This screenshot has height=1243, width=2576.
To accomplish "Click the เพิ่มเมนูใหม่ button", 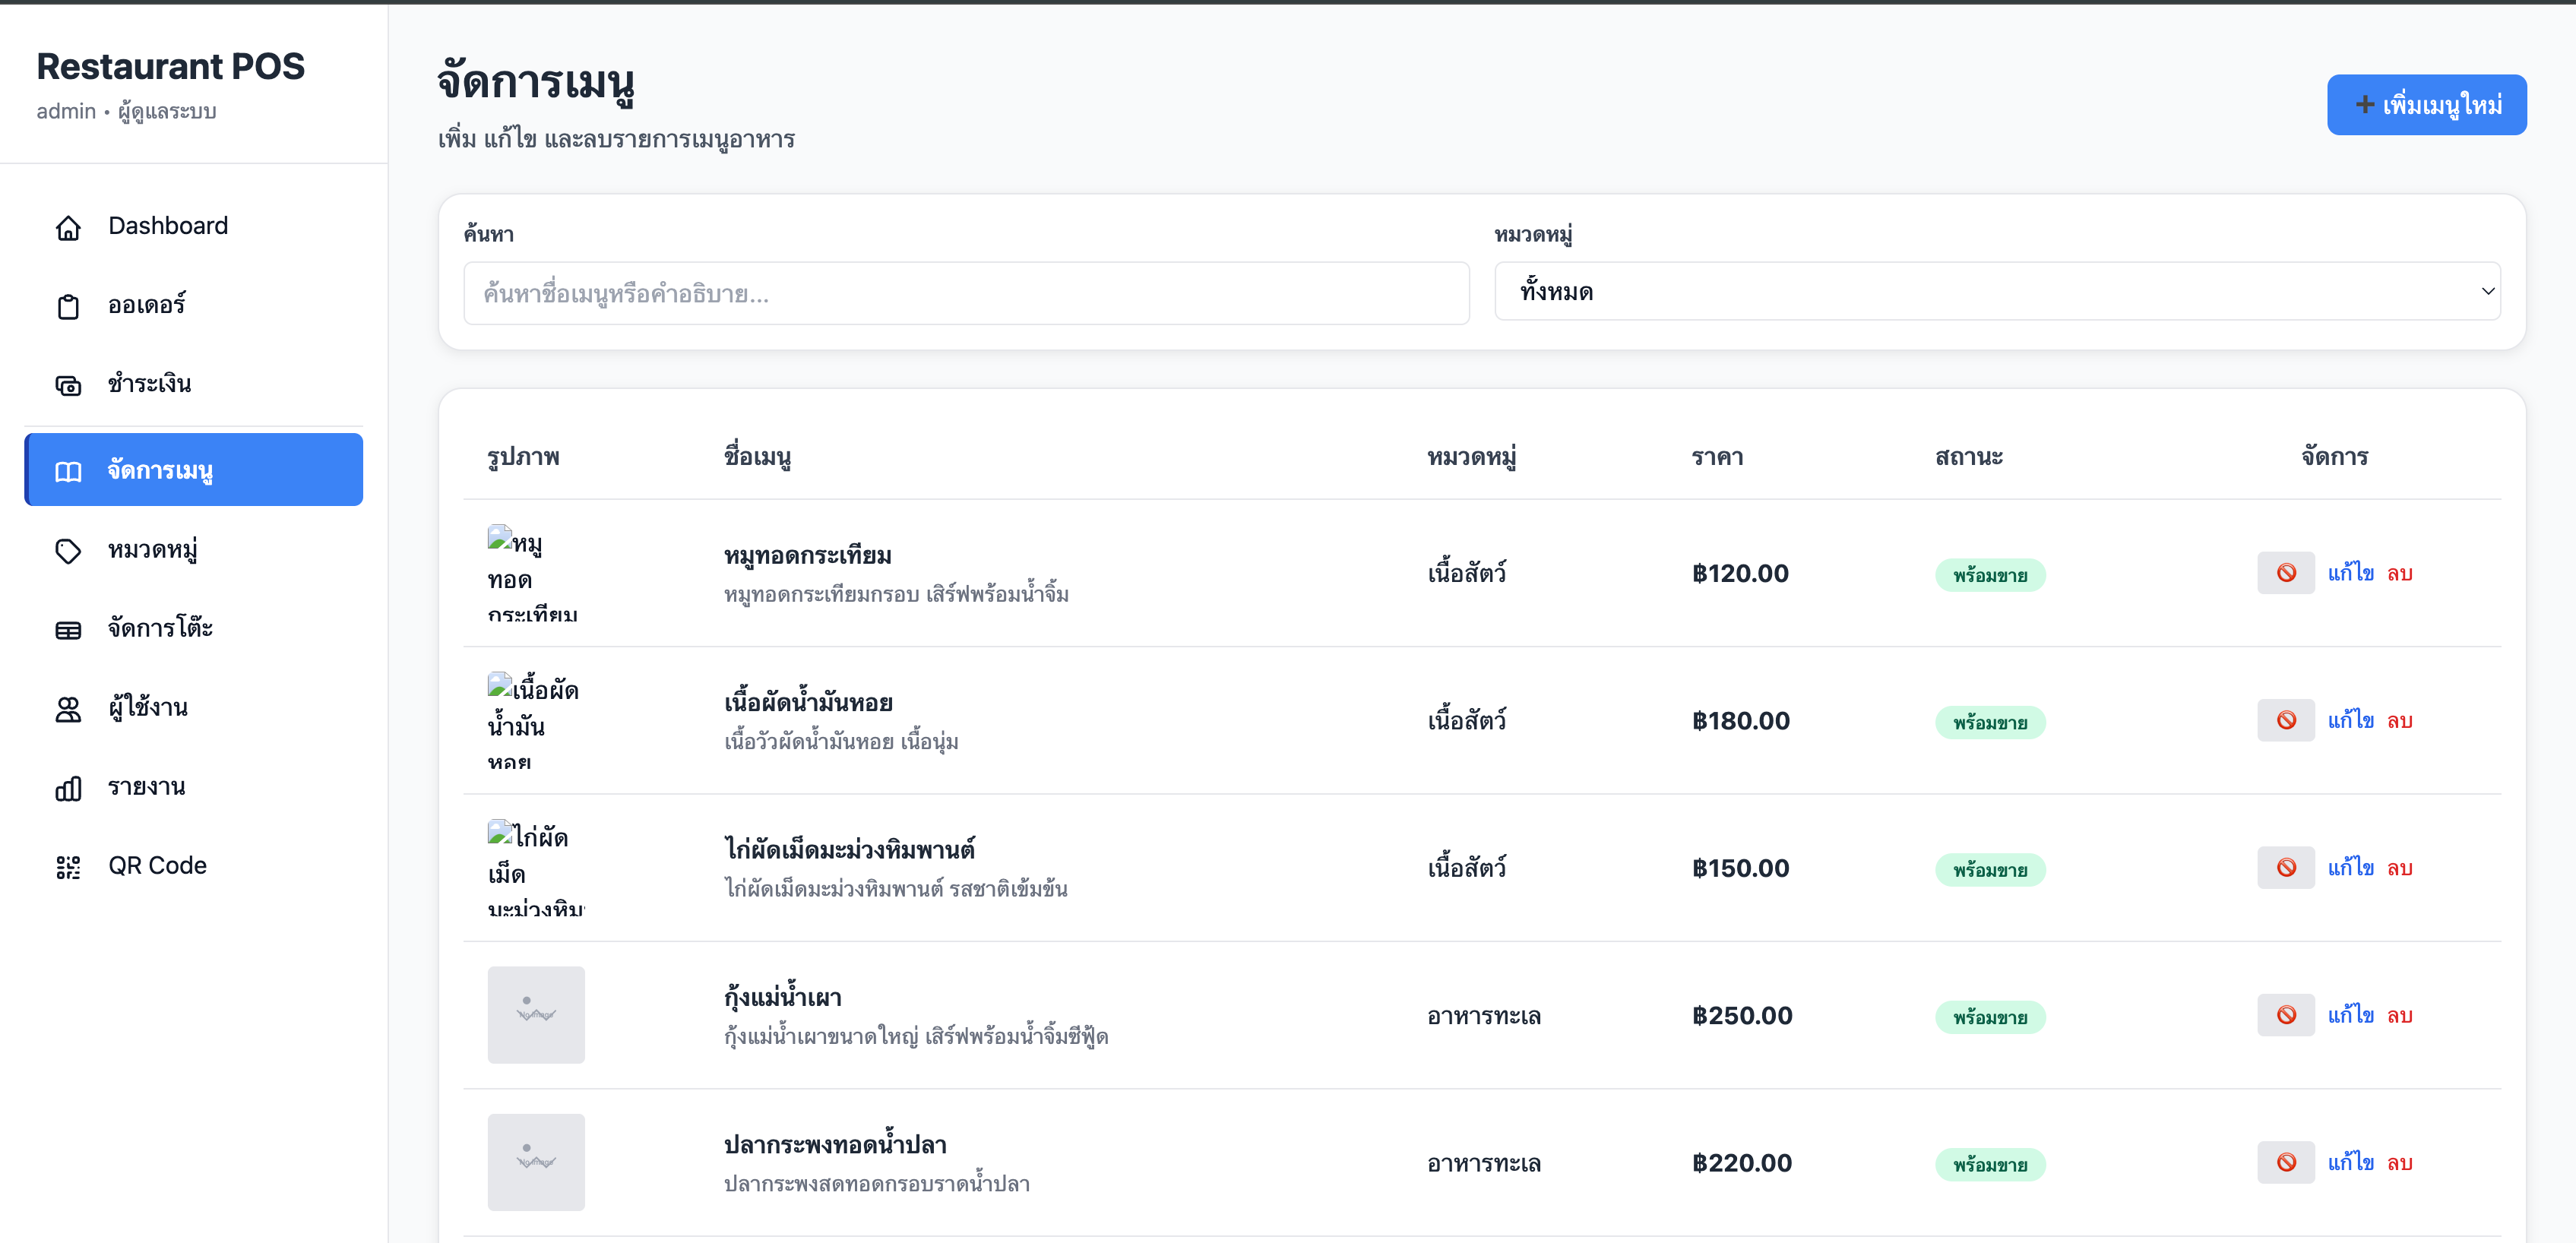I will coord(2427,104).
